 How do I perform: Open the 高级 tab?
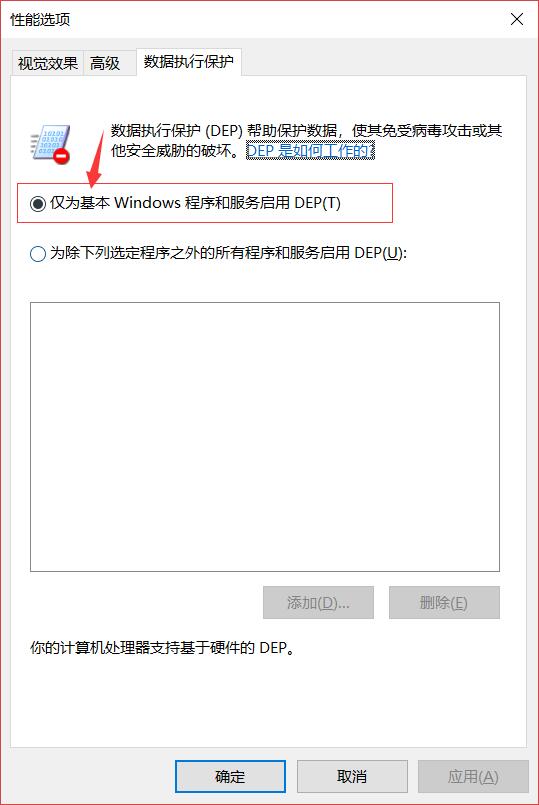tap(105, 63)
